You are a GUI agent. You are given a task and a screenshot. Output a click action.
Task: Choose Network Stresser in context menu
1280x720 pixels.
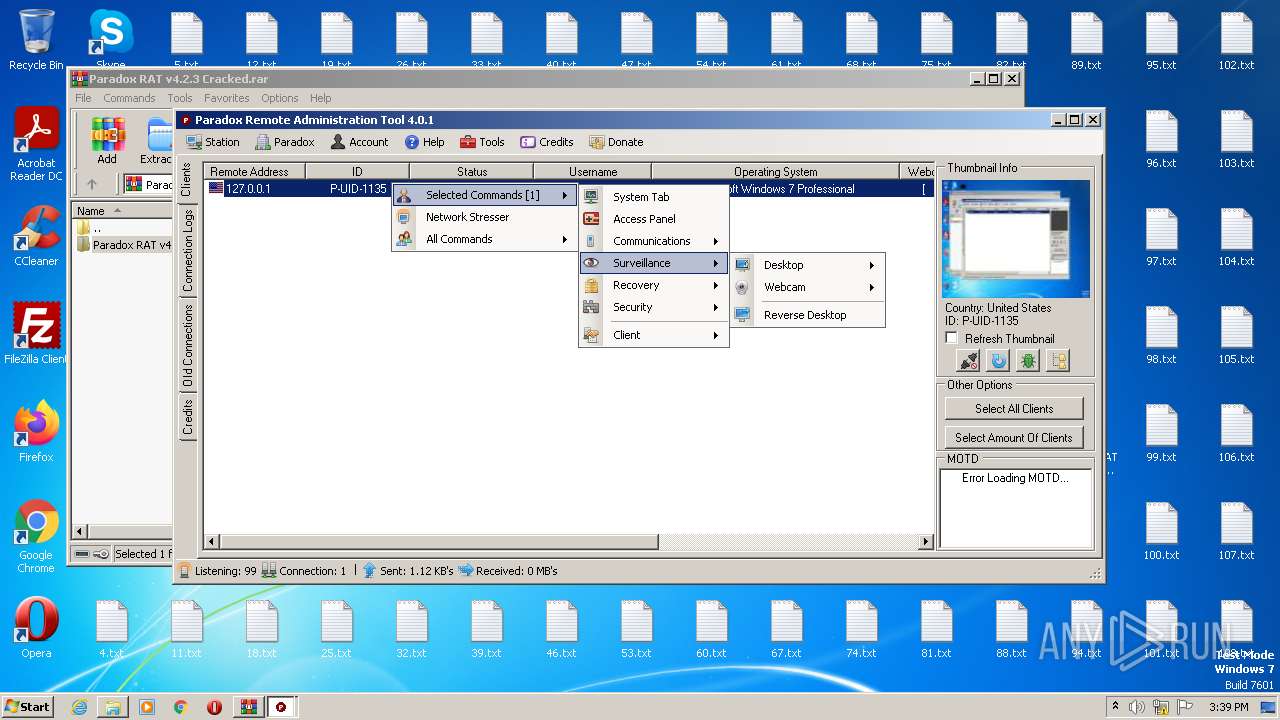pos(484,217)
